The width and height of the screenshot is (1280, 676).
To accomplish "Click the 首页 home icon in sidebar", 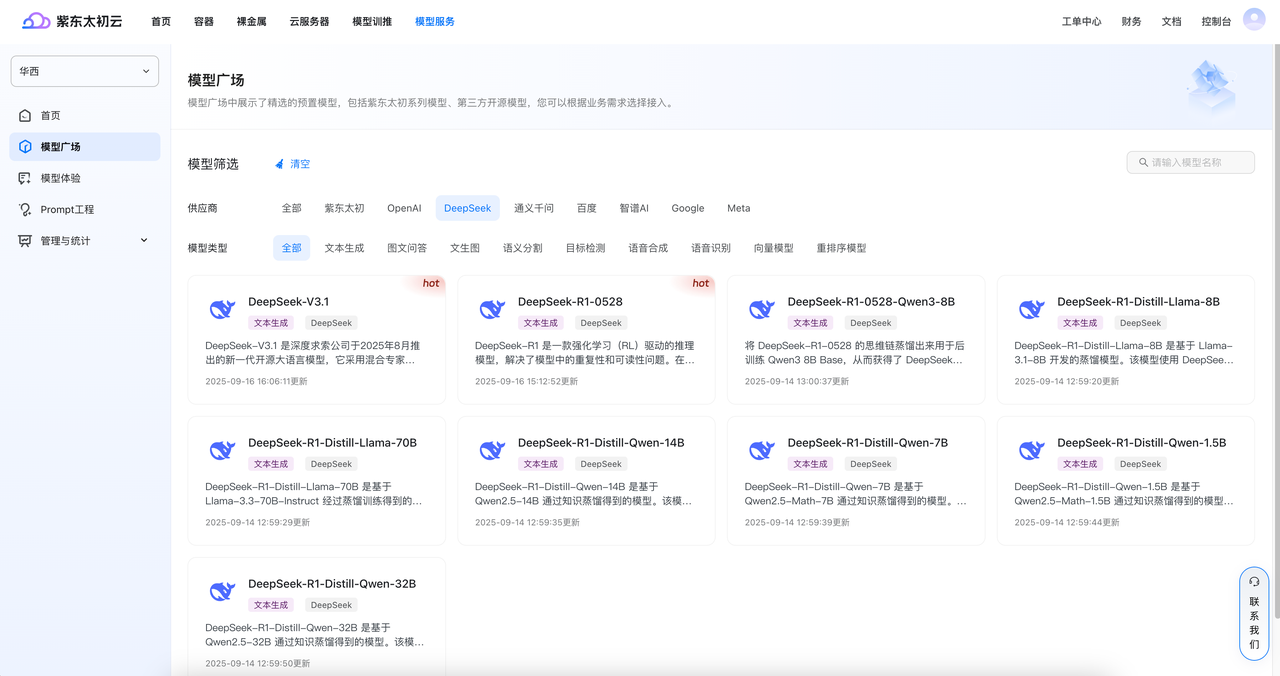I will tap(25, 116).
